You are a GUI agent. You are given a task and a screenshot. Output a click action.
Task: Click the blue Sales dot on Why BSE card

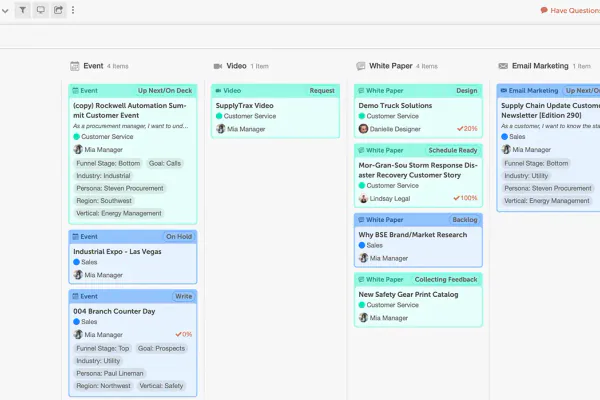click(362, 245)
